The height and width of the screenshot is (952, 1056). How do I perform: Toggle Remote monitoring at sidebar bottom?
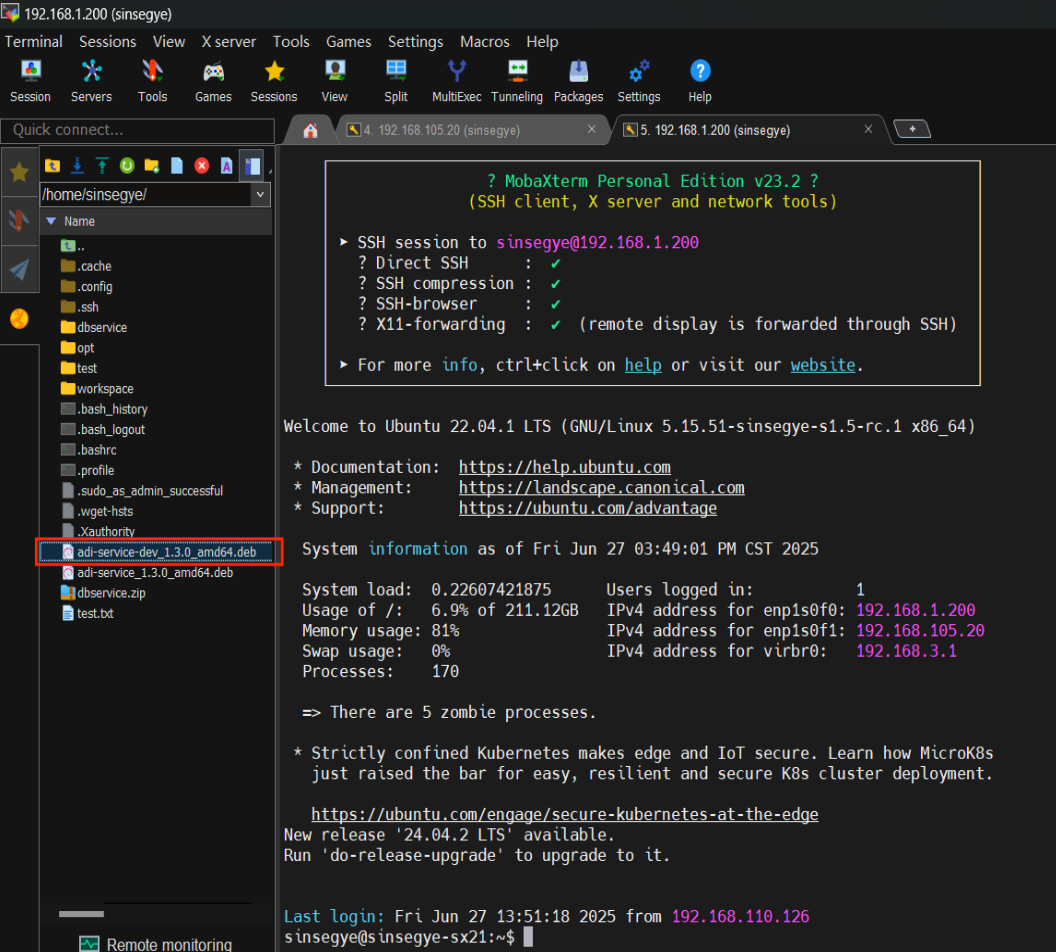click(x=155, y=943)
